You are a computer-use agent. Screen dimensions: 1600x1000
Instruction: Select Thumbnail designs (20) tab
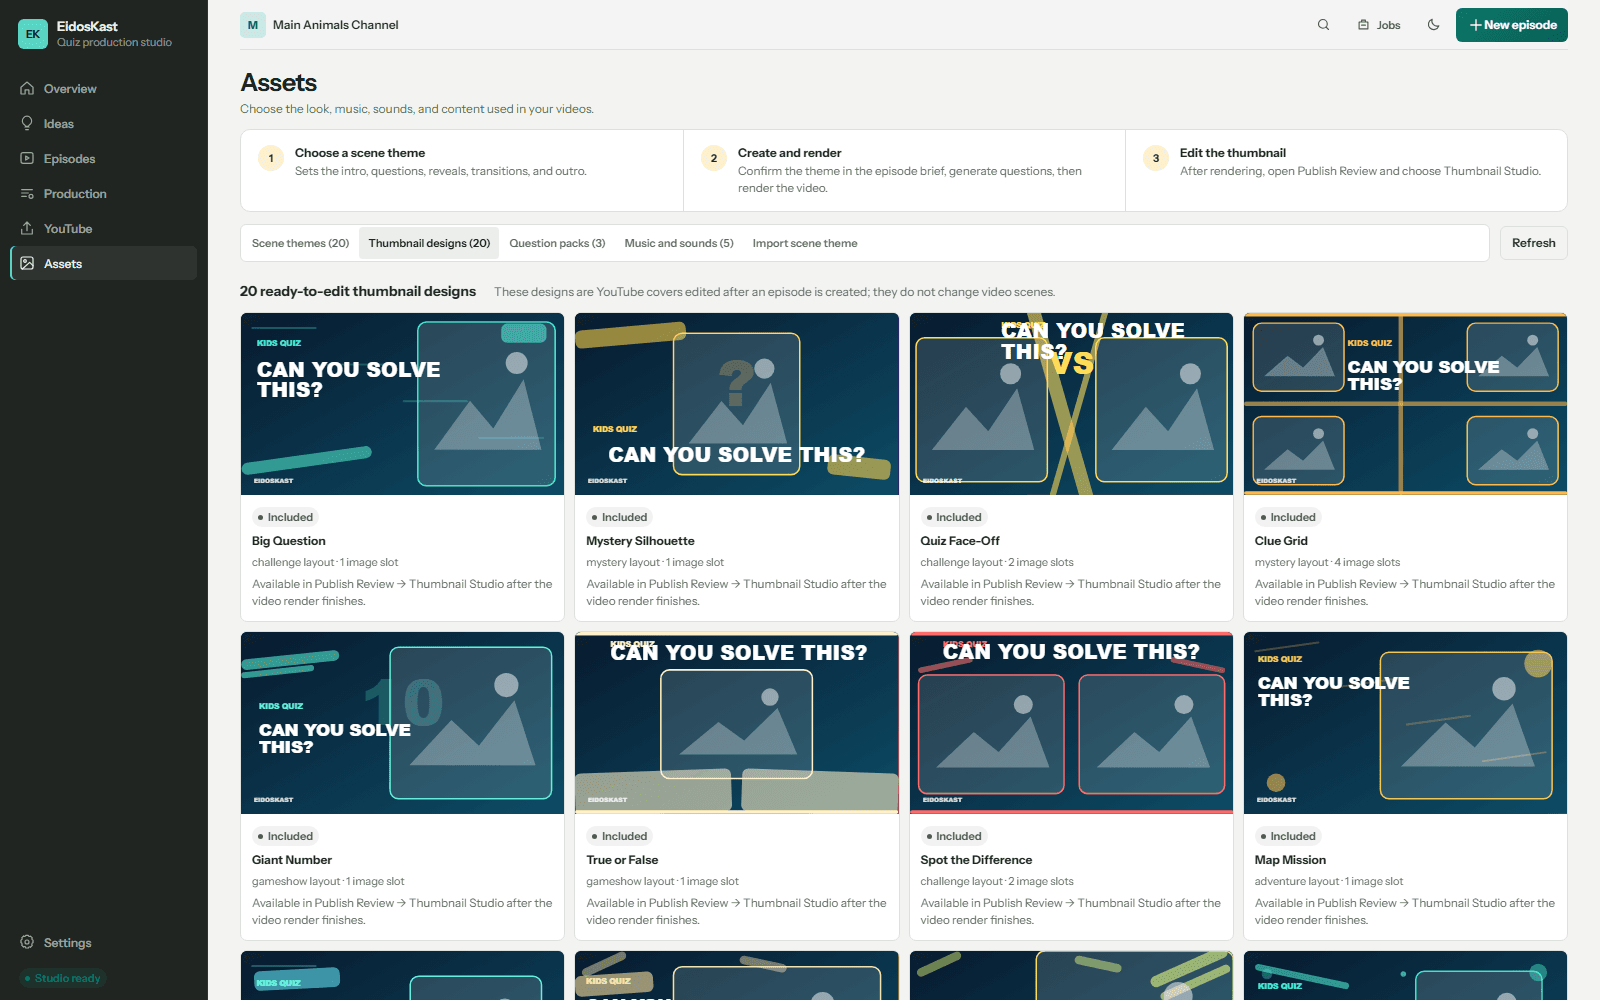click(429, 243)
